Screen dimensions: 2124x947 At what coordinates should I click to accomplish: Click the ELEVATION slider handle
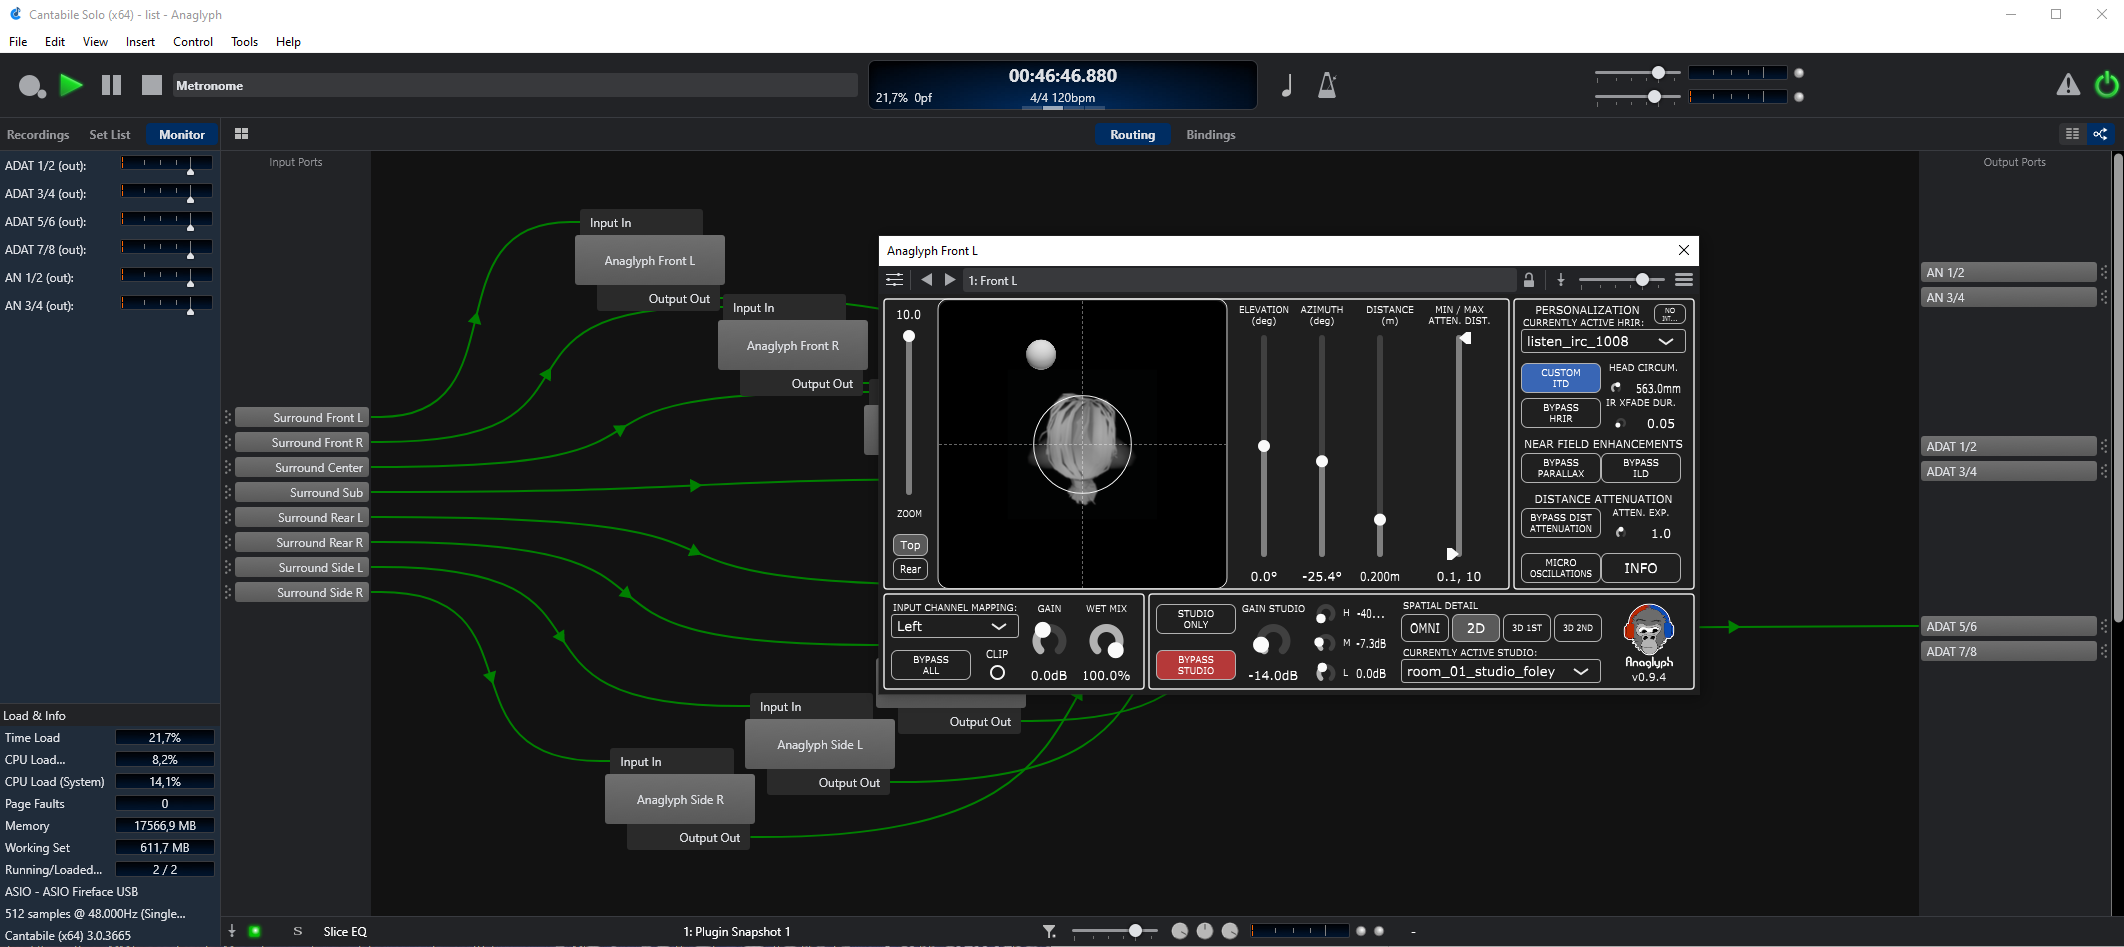coord(1264,446)
